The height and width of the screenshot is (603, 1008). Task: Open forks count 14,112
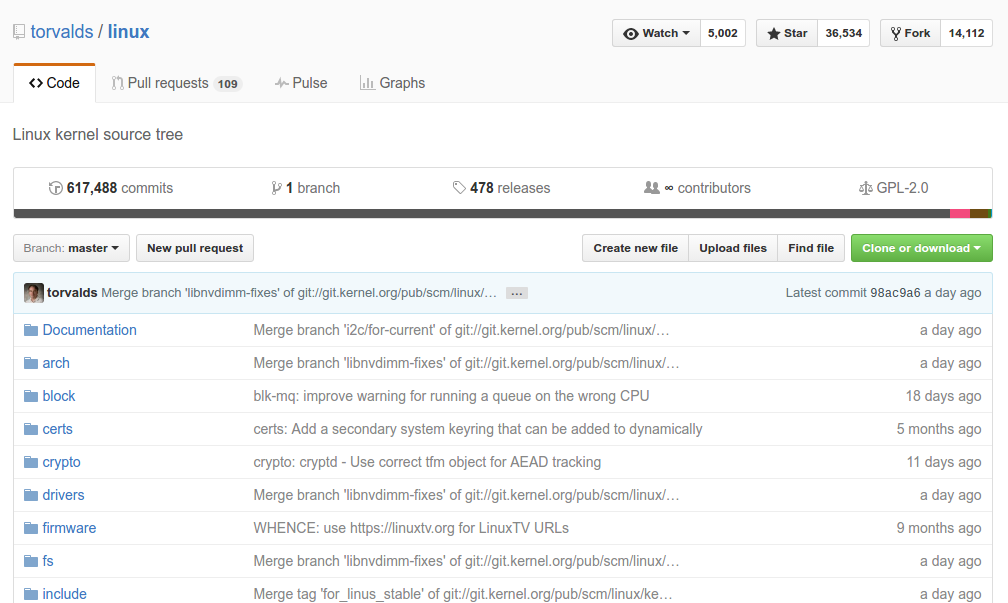pyautogui.click(x=966, y=33)
